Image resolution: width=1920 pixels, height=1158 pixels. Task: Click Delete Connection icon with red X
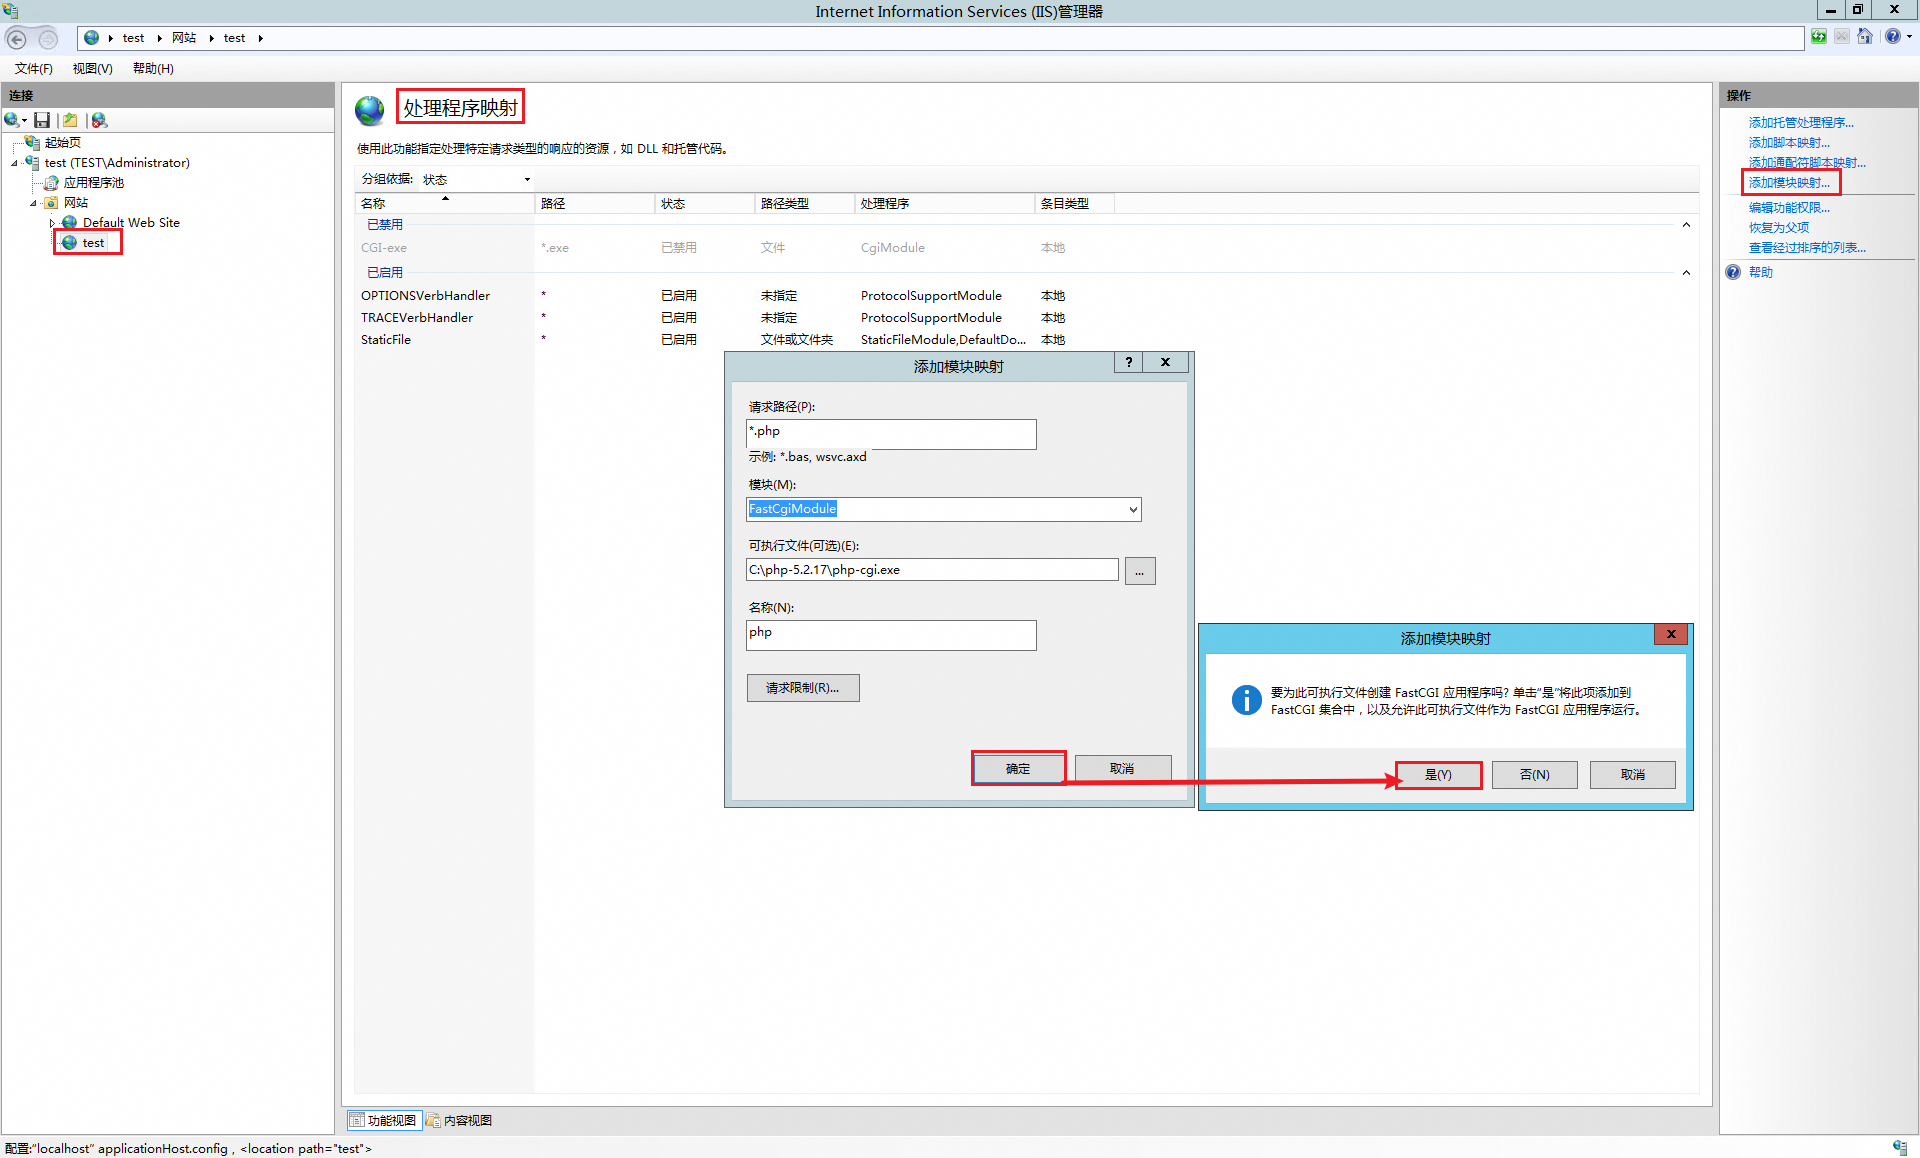pyautogui.click(x=99, y=120)
